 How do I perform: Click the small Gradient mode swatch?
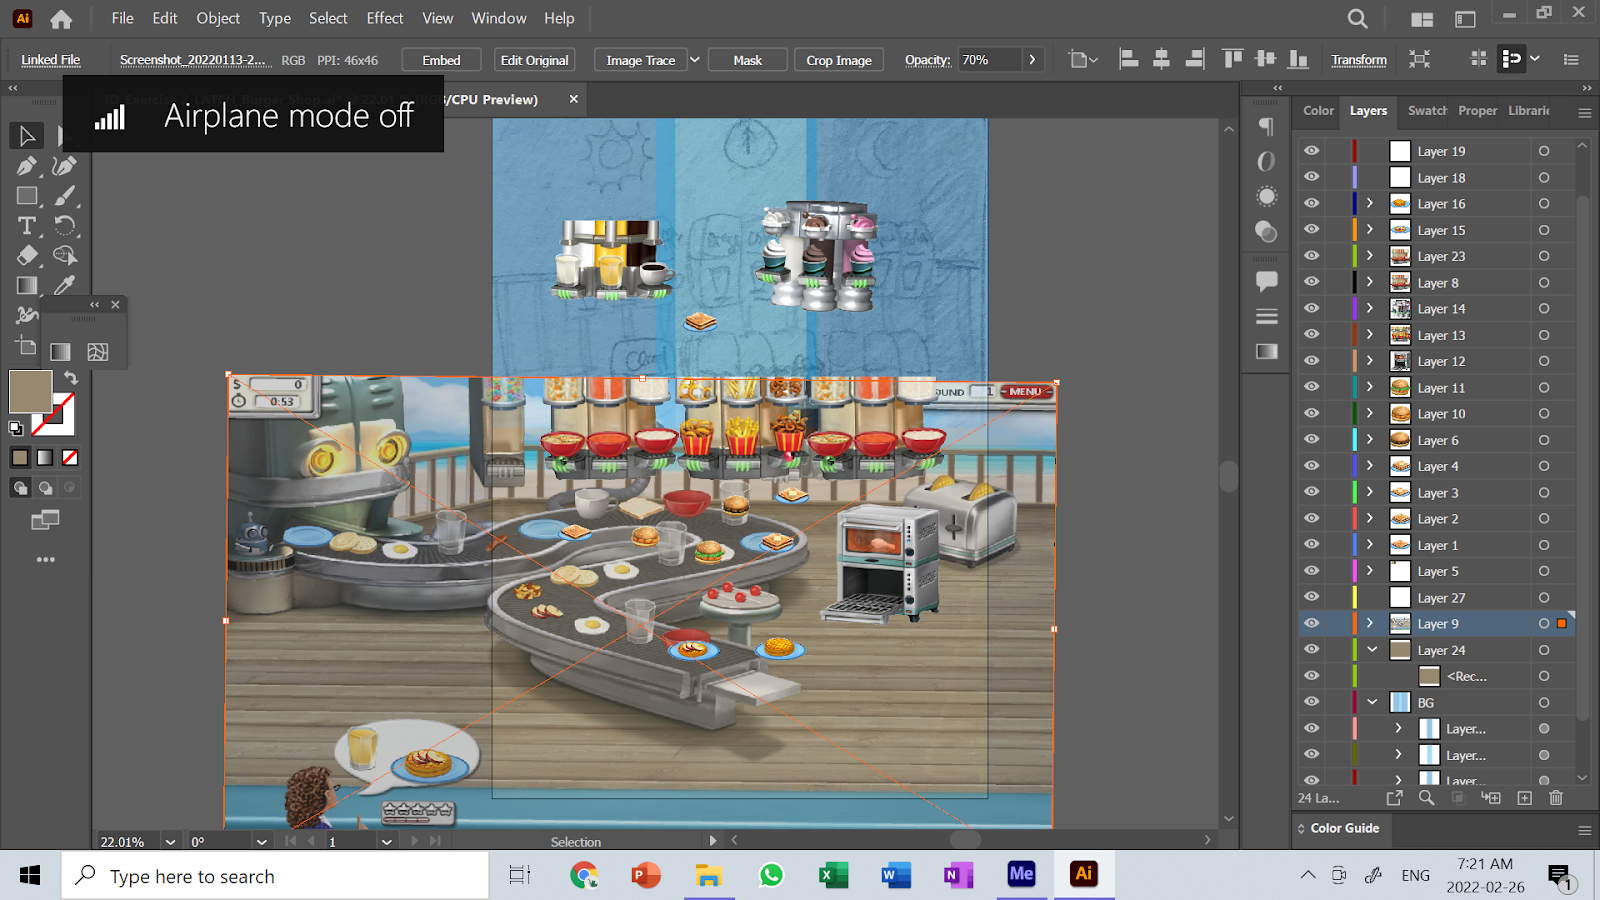(x=45, y=458)
